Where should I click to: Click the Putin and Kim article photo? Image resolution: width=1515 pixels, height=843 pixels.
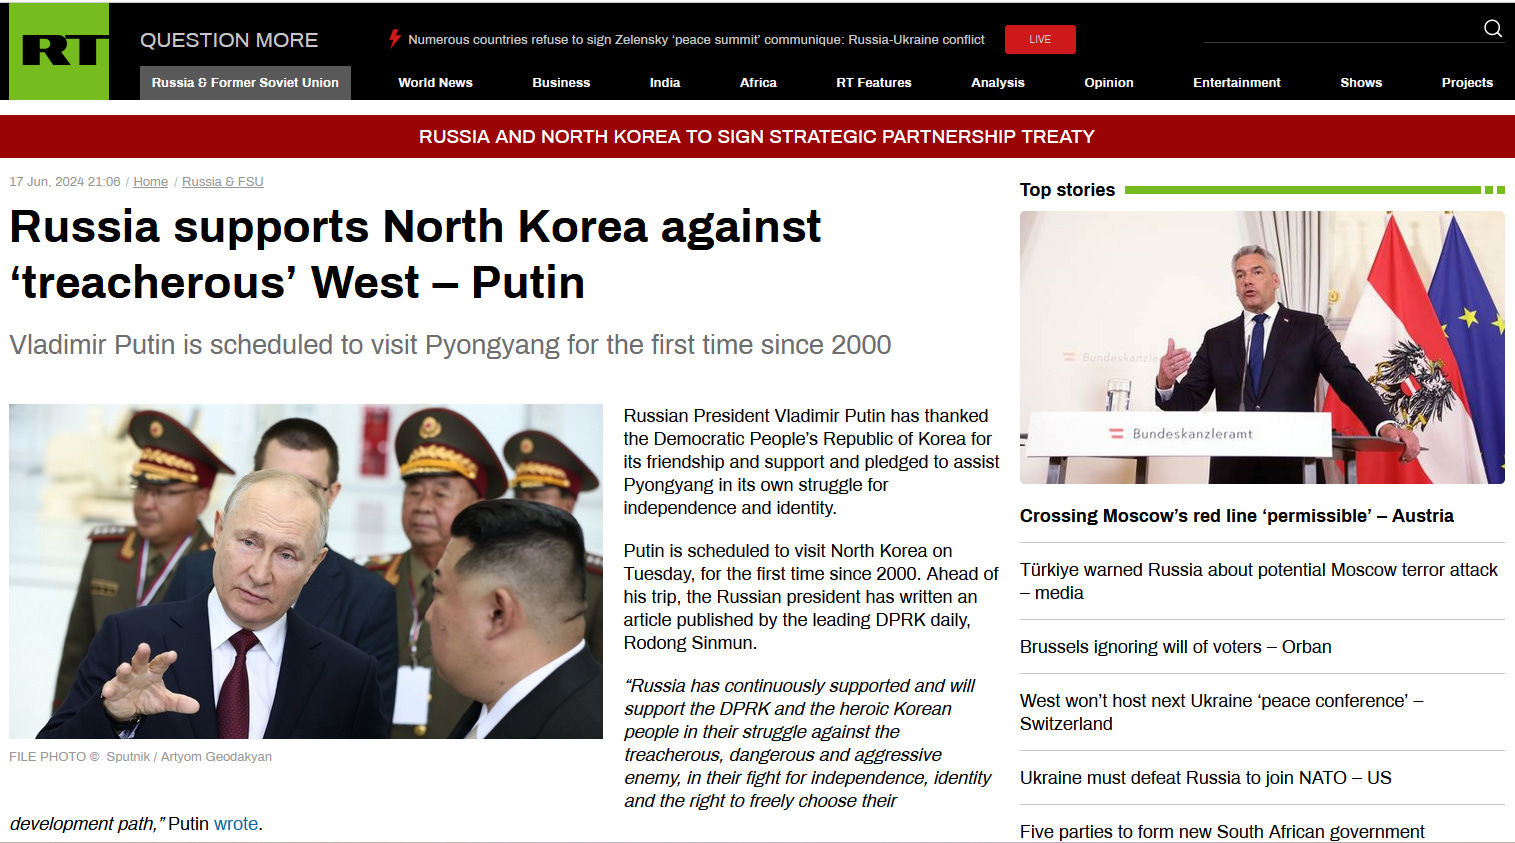306,571
